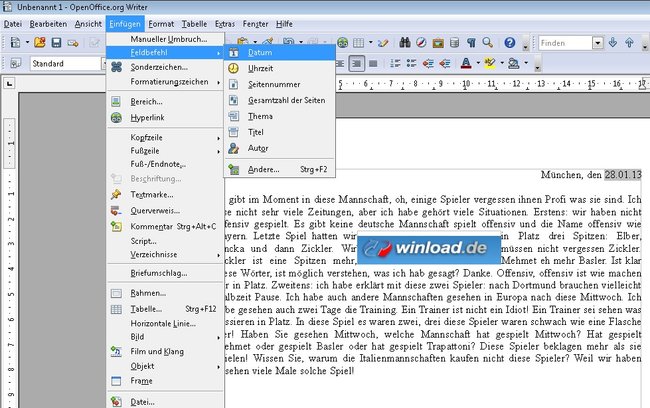Choose Gesamtzahl der Seiten entry

280,100
